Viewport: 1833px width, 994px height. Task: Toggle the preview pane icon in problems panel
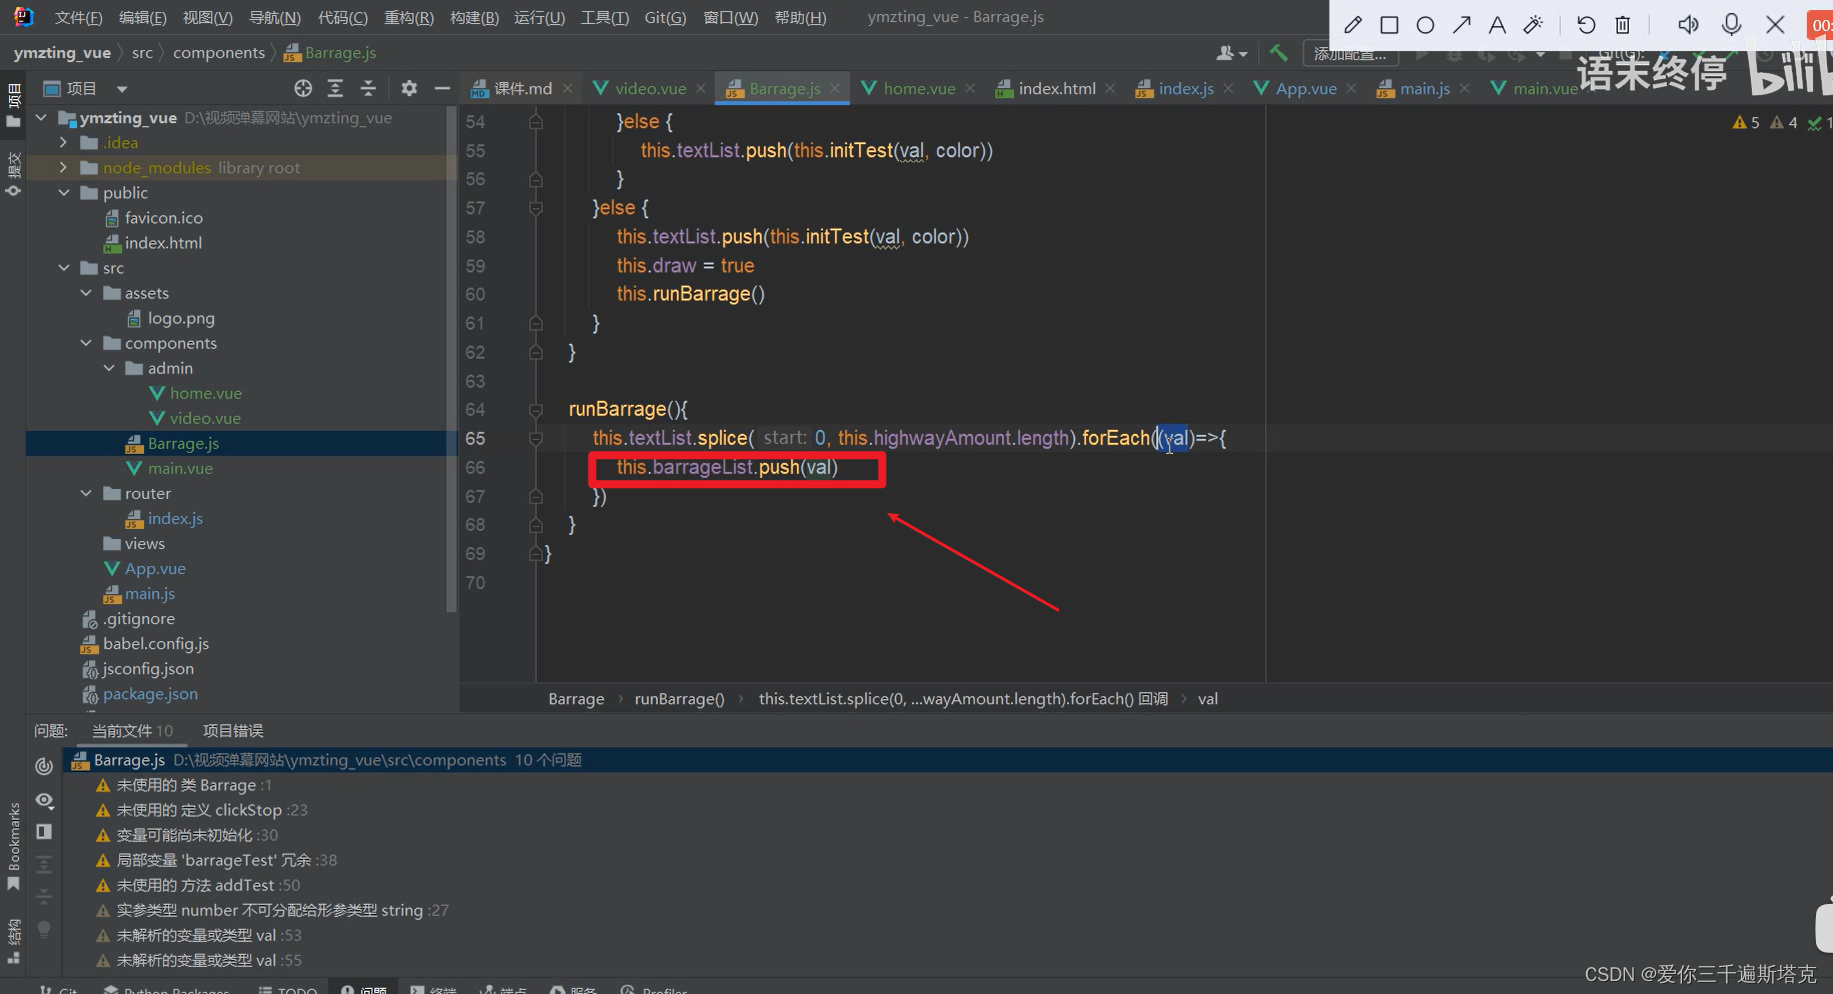tap(44, 832)
